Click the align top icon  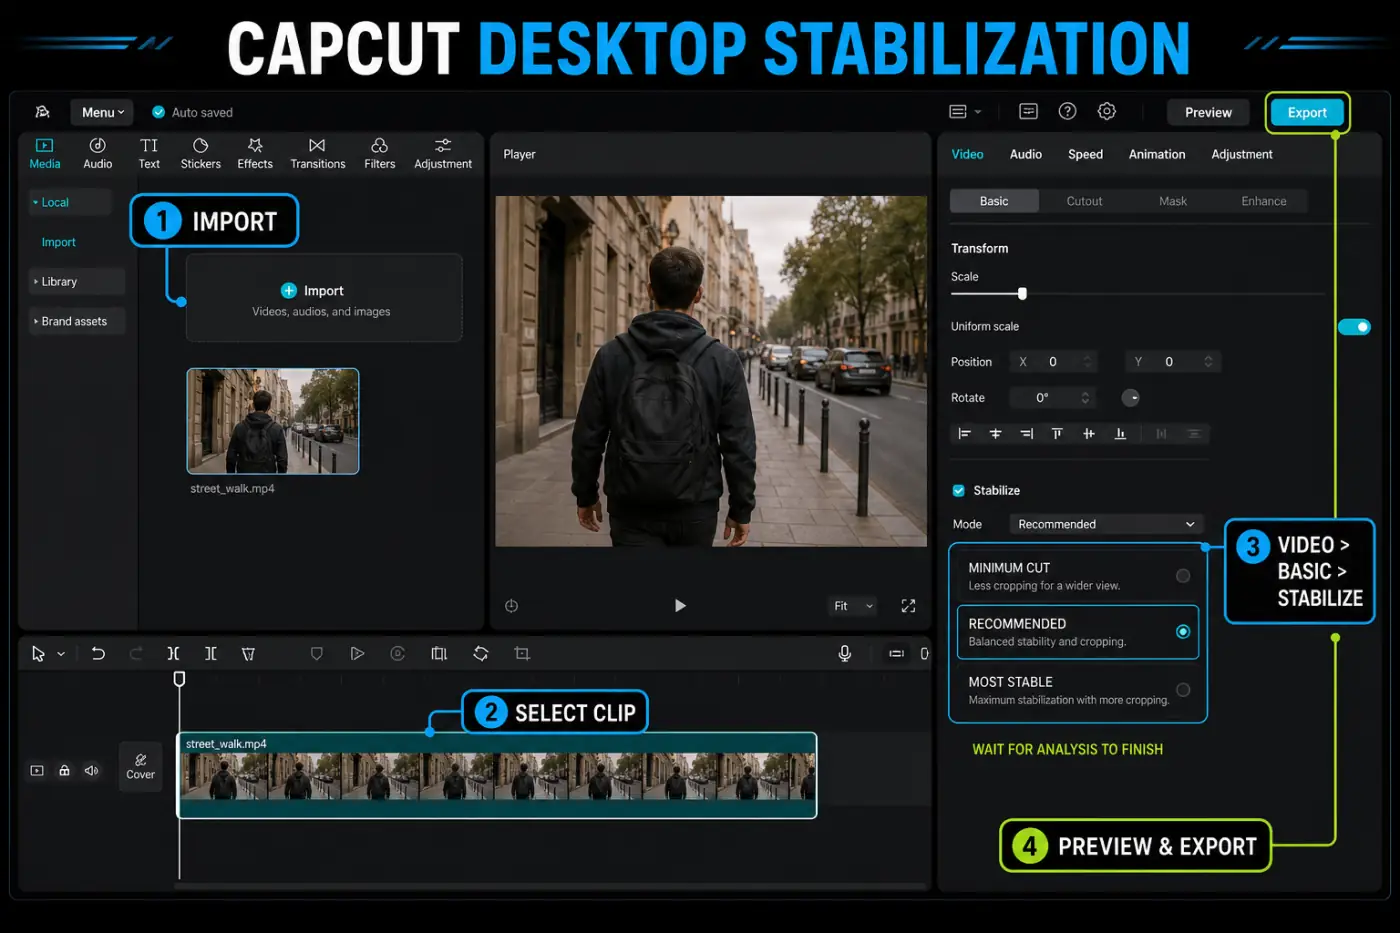[x=1057, y=433]
